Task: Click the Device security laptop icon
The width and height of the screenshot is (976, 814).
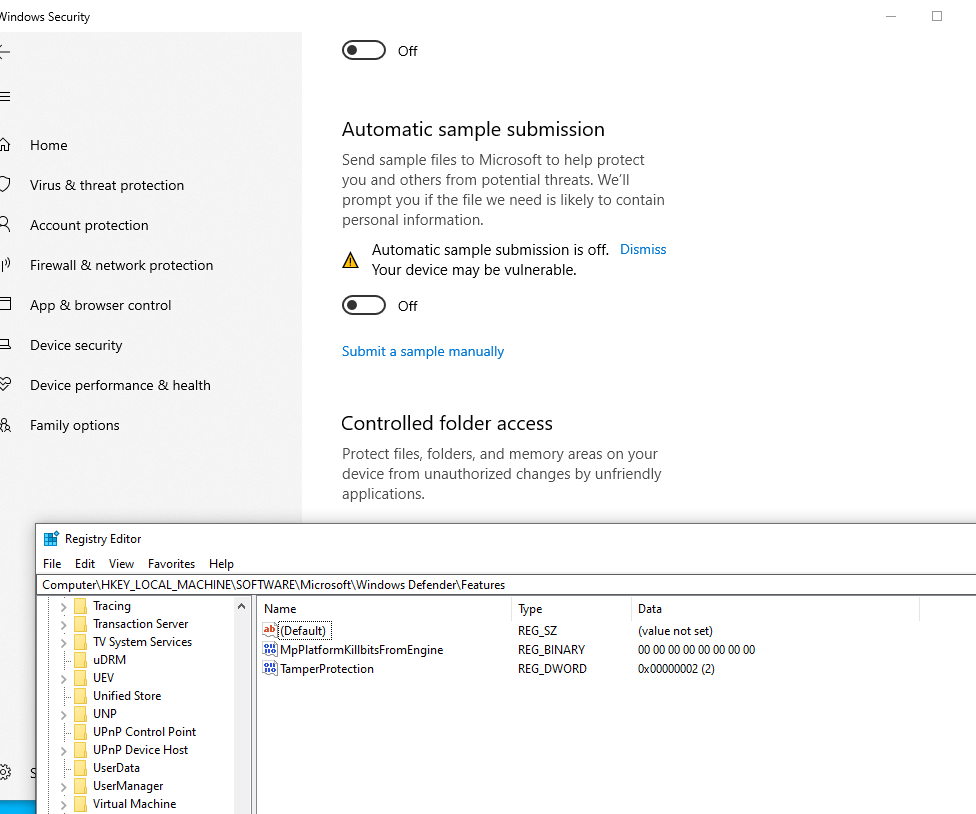Action: [5, 344]
